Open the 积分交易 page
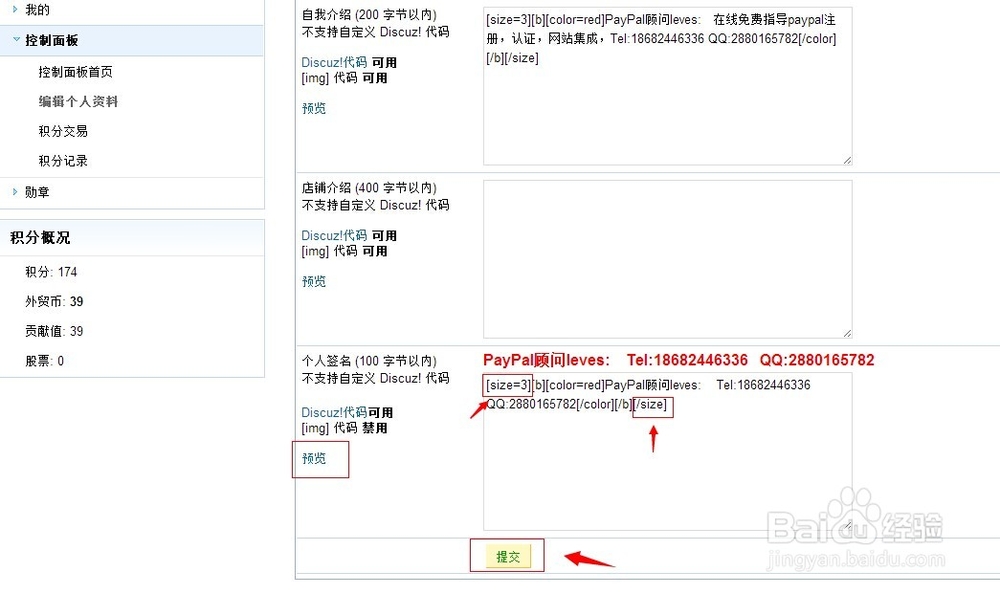 coord(63,131)
